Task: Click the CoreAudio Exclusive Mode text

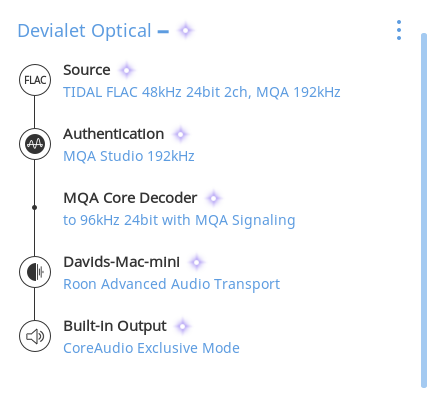Action: click(151, 348)
